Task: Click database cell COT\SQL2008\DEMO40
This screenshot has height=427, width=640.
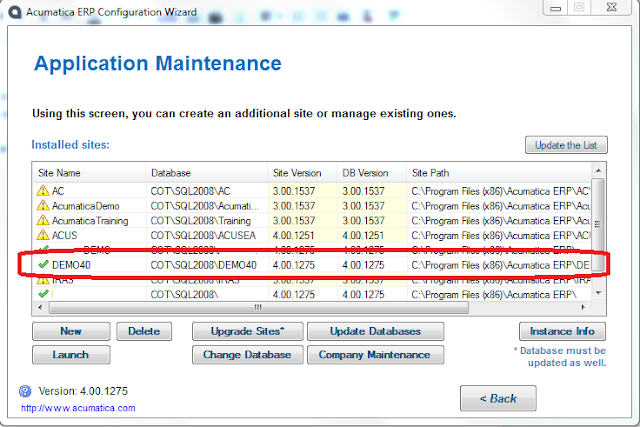Action: 203,265
